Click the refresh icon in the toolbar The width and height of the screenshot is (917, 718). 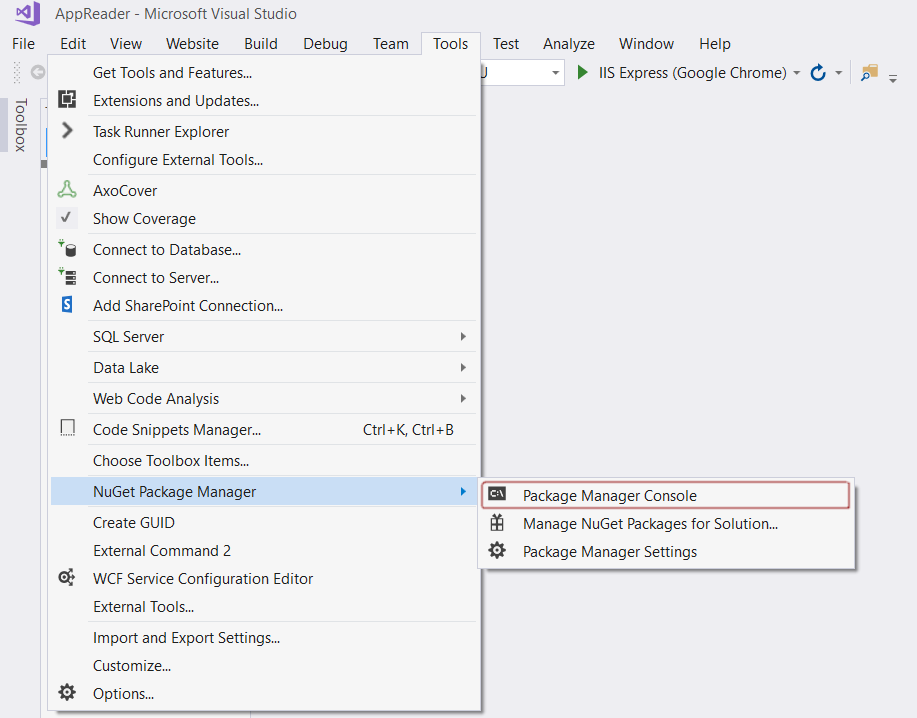(x=817, y=72)
